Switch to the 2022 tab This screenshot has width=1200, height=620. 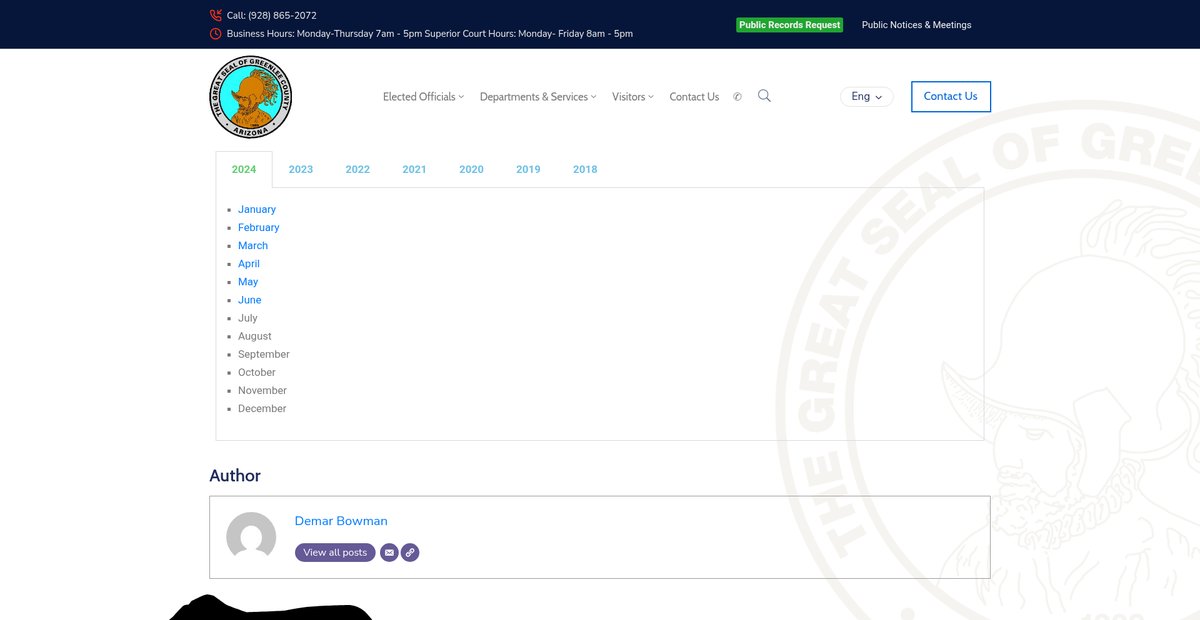pyautogui.click(x=358, y=169)
